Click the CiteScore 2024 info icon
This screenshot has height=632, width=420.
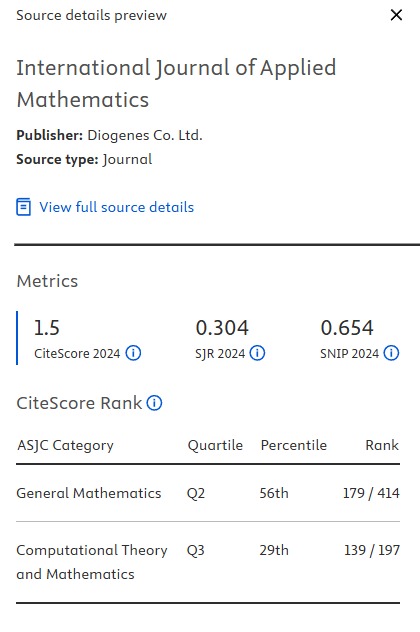133,353
